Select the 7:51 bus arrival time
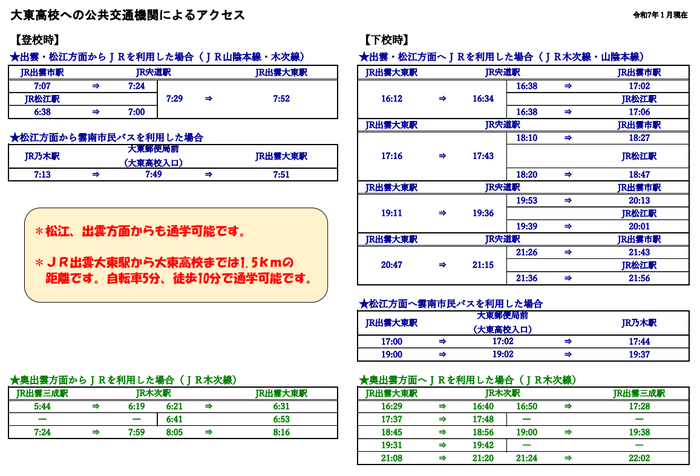 click(281, 175)
